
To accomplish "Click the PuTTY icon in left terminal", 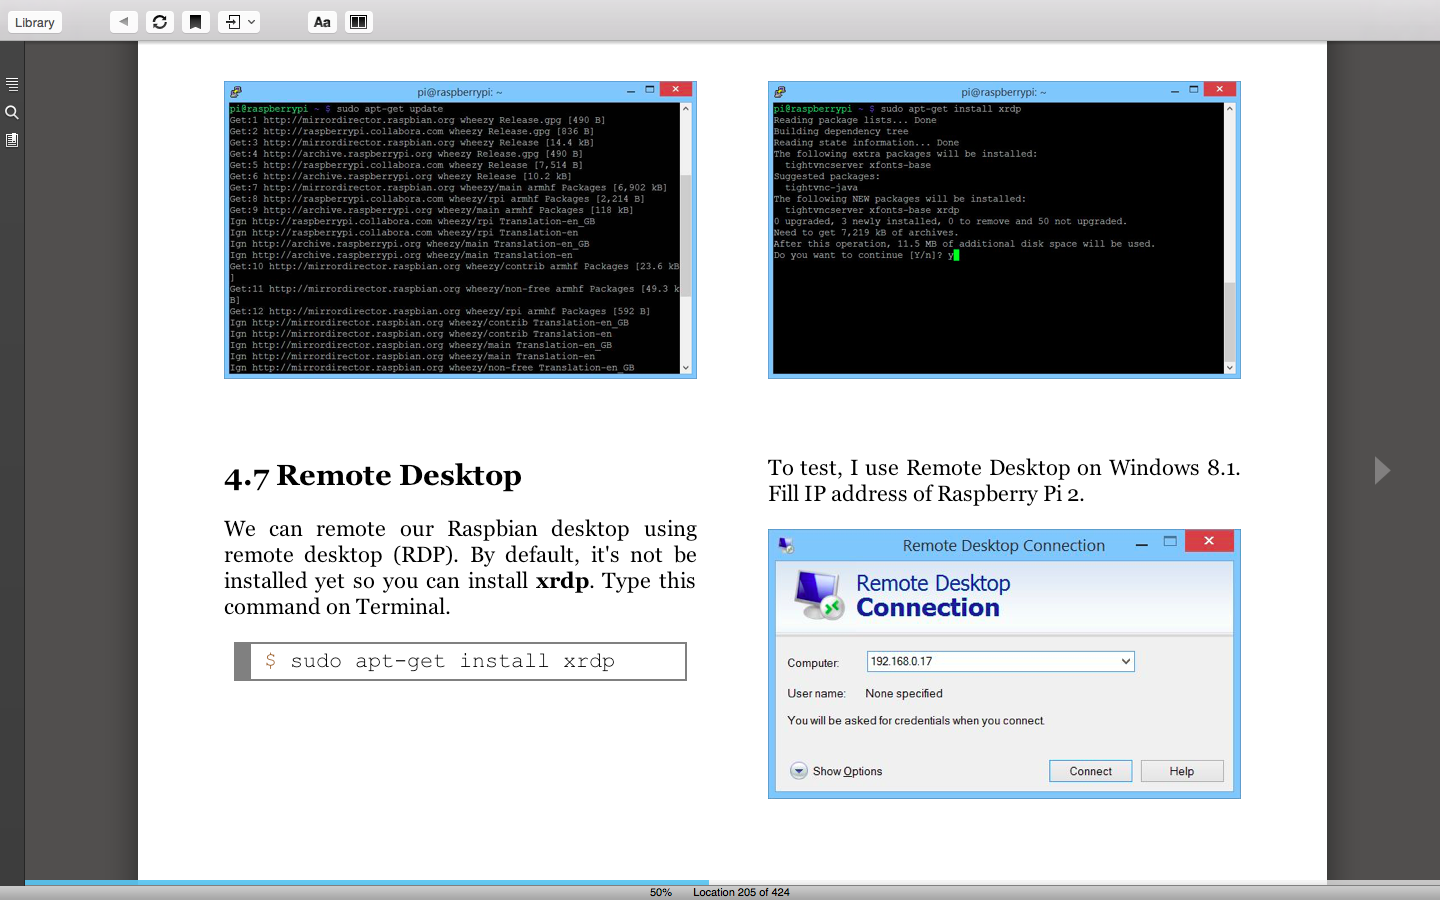I will [236, 91].
